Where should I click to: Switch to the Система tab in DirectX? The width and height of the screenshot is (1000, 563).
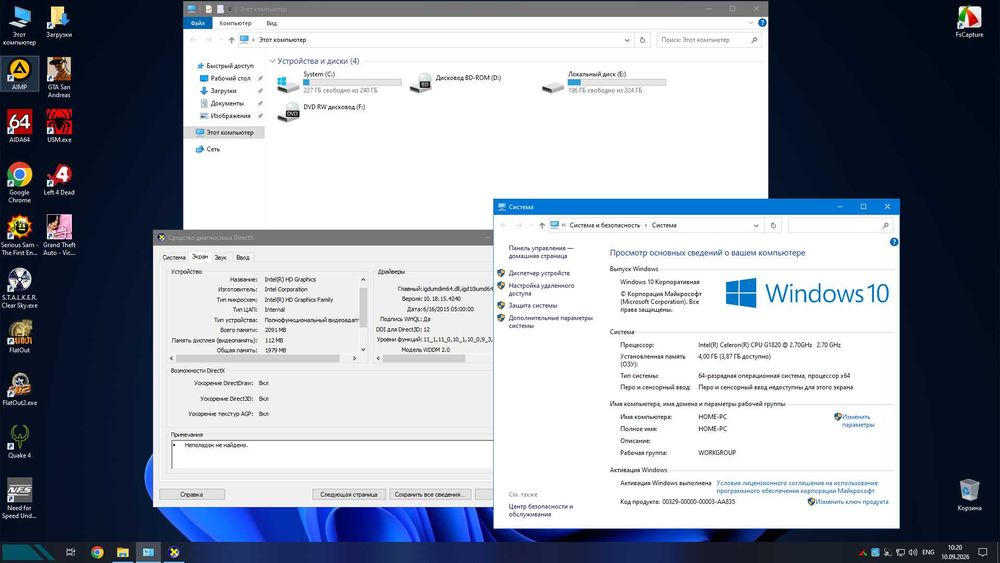(173, 258)
